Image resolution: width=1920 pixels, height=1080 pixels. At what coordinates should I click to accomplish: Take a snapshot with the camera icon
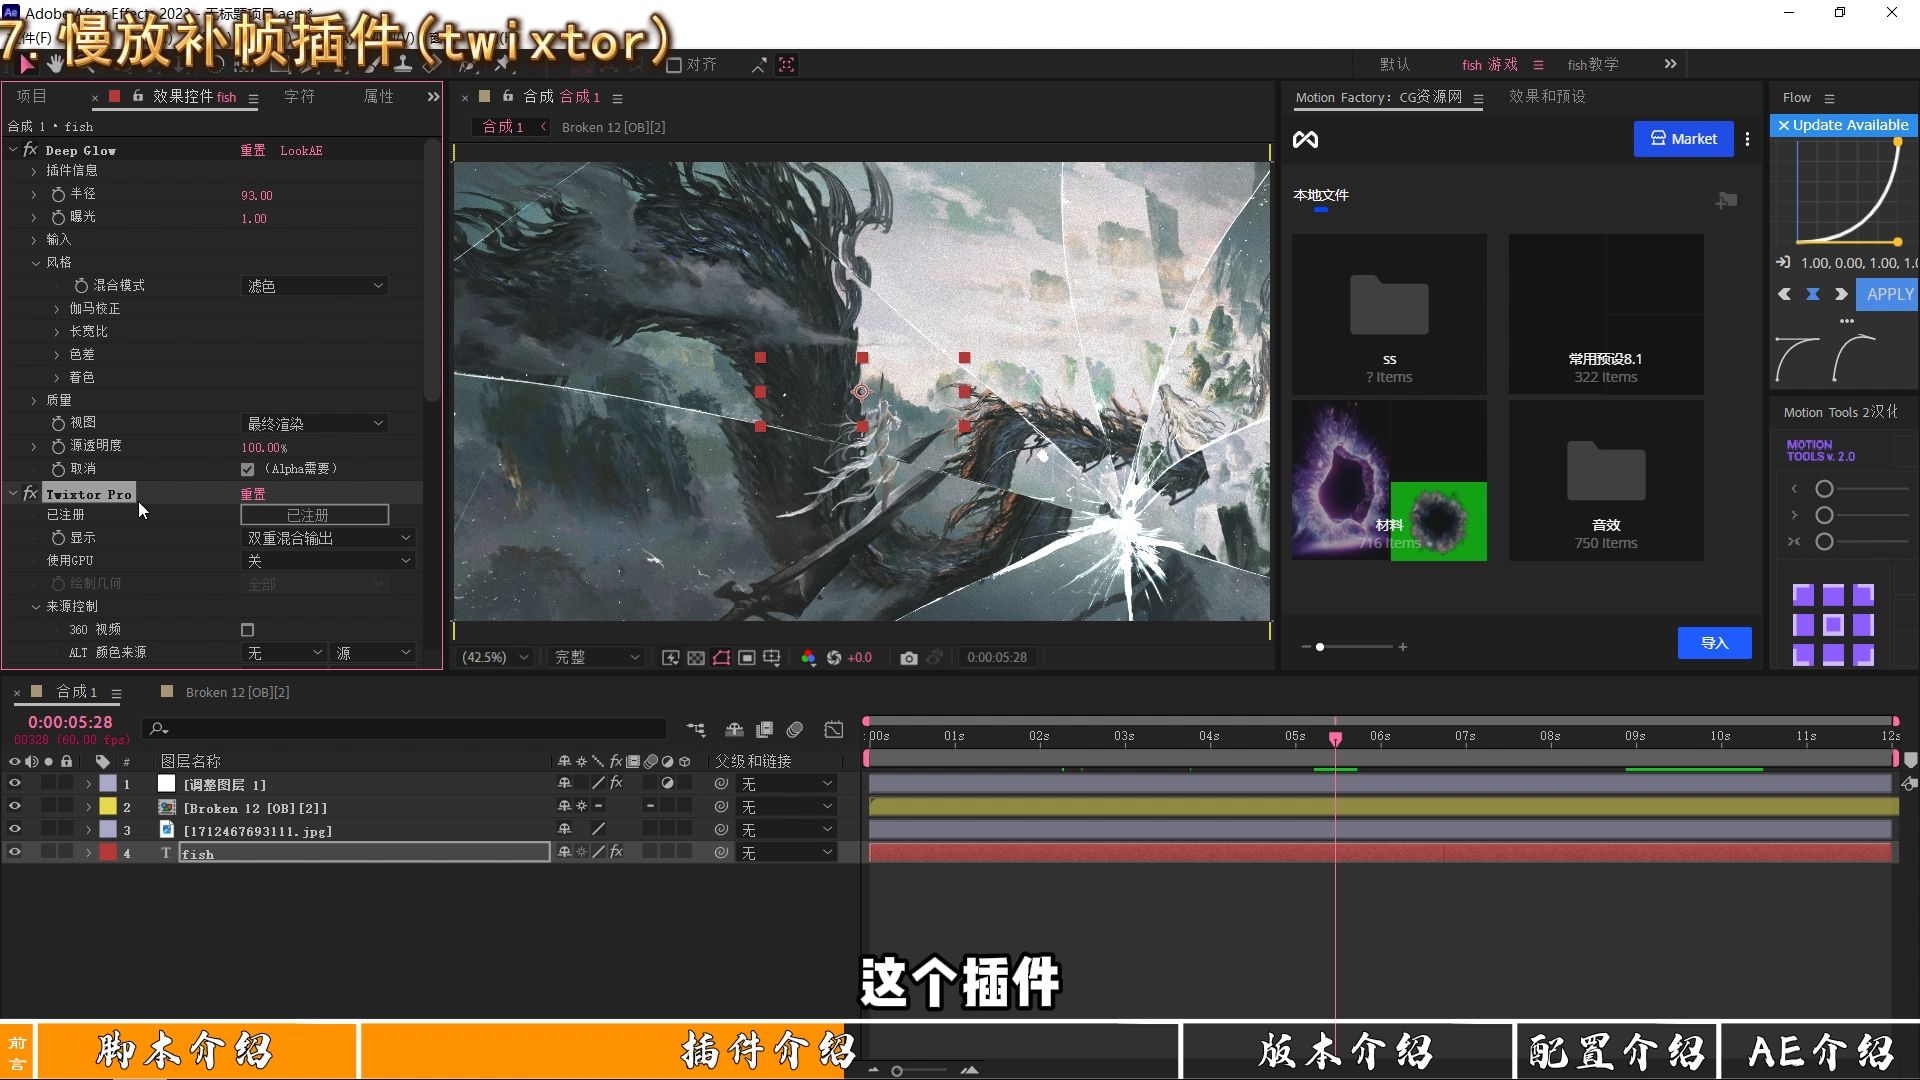(x=908, y=658)
